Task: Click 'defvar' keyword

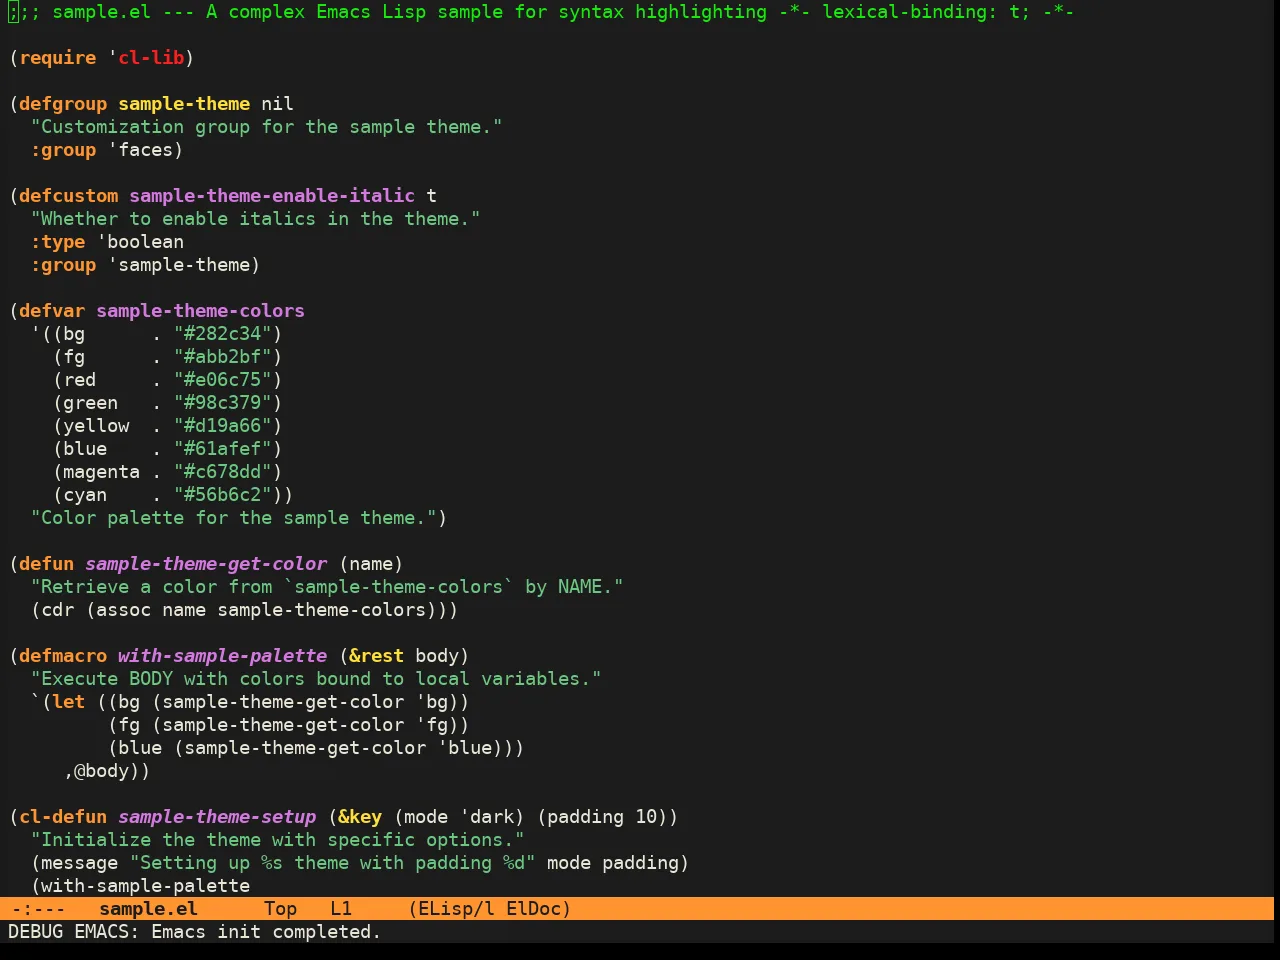Action: click(52, 311)
